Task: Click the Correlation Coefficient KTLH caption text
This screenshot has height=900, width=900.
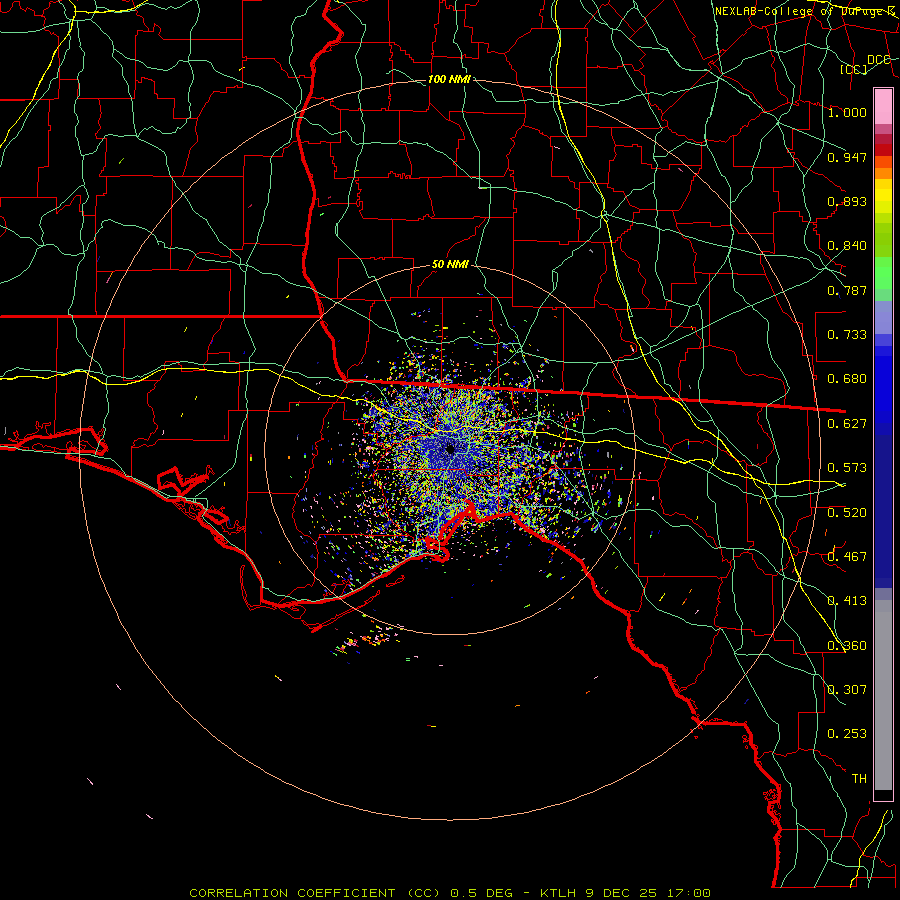Action: (450, 893)
